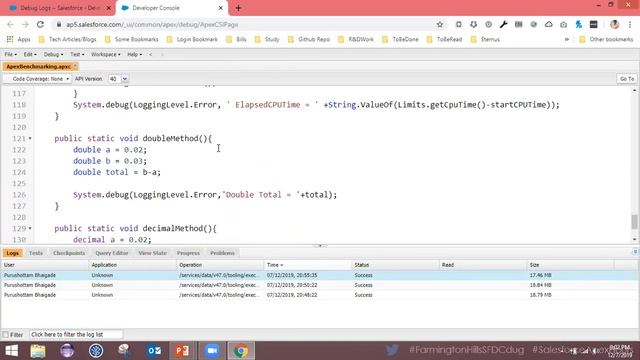
Task: Collapse doubleMethod code fold at line 121
Action: point(30,139)
